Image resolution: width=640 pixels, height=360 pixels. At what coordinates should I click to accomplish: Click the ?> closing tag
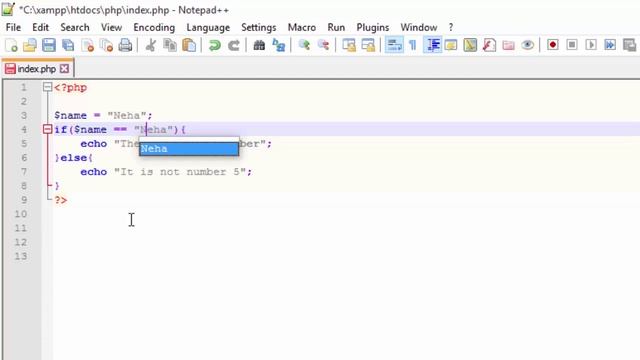click(x=61, y=200)
